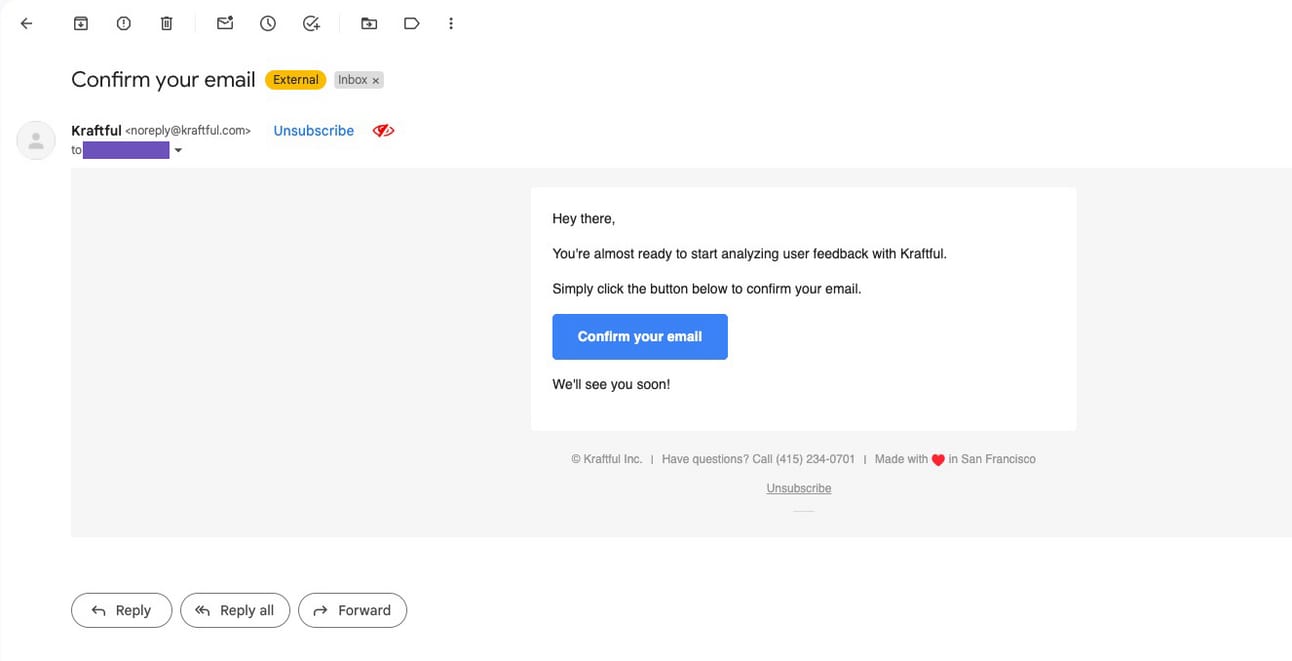Click the Forward button
This screenshot has width=1292, height=661.
pos(352,610)
